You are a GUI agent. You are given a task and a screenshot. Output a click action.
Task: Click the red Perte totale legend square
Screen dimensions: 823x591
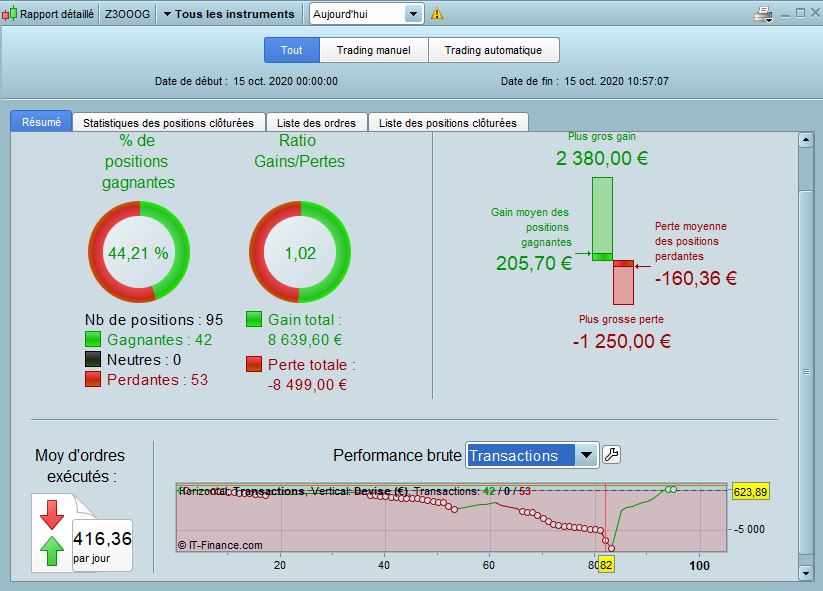[x=254, y=364]
